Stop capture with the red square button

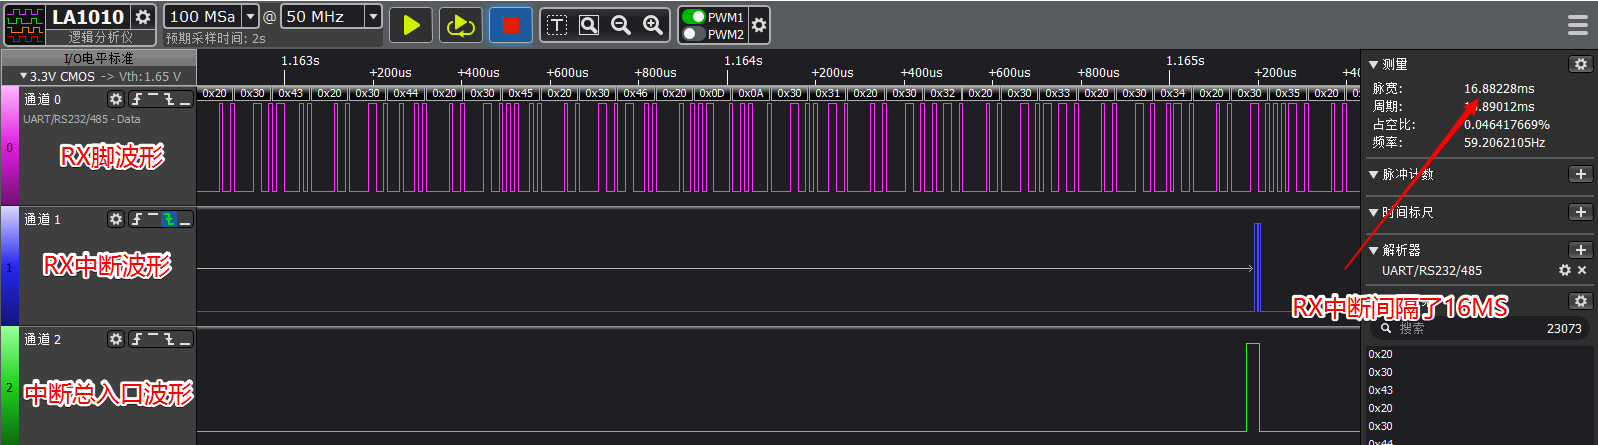coord(510,26)
